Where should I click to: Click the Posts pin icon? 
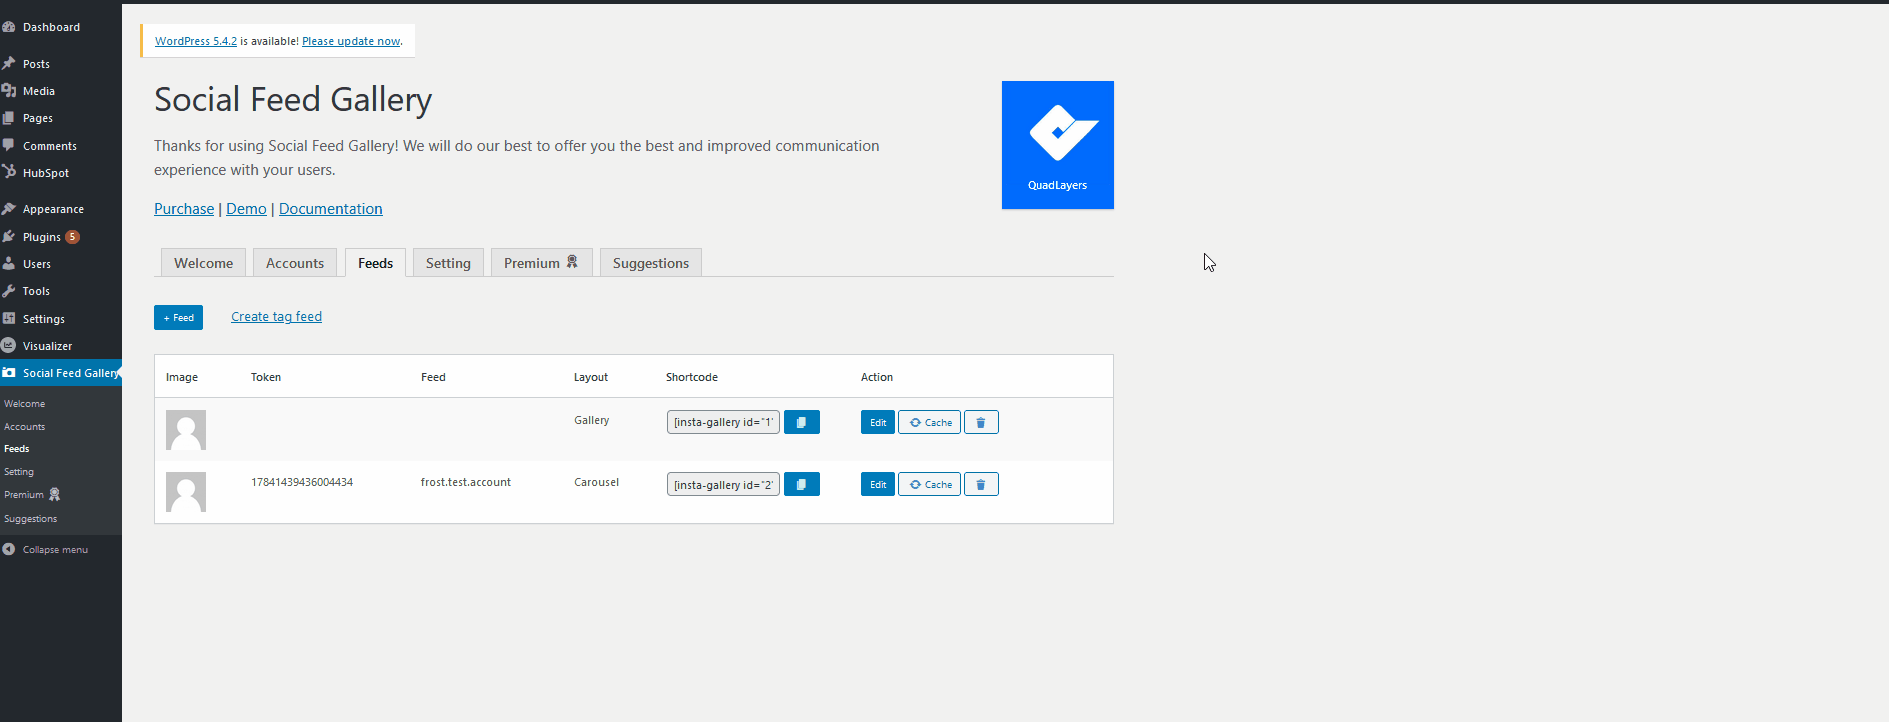[x=9, y=63]
